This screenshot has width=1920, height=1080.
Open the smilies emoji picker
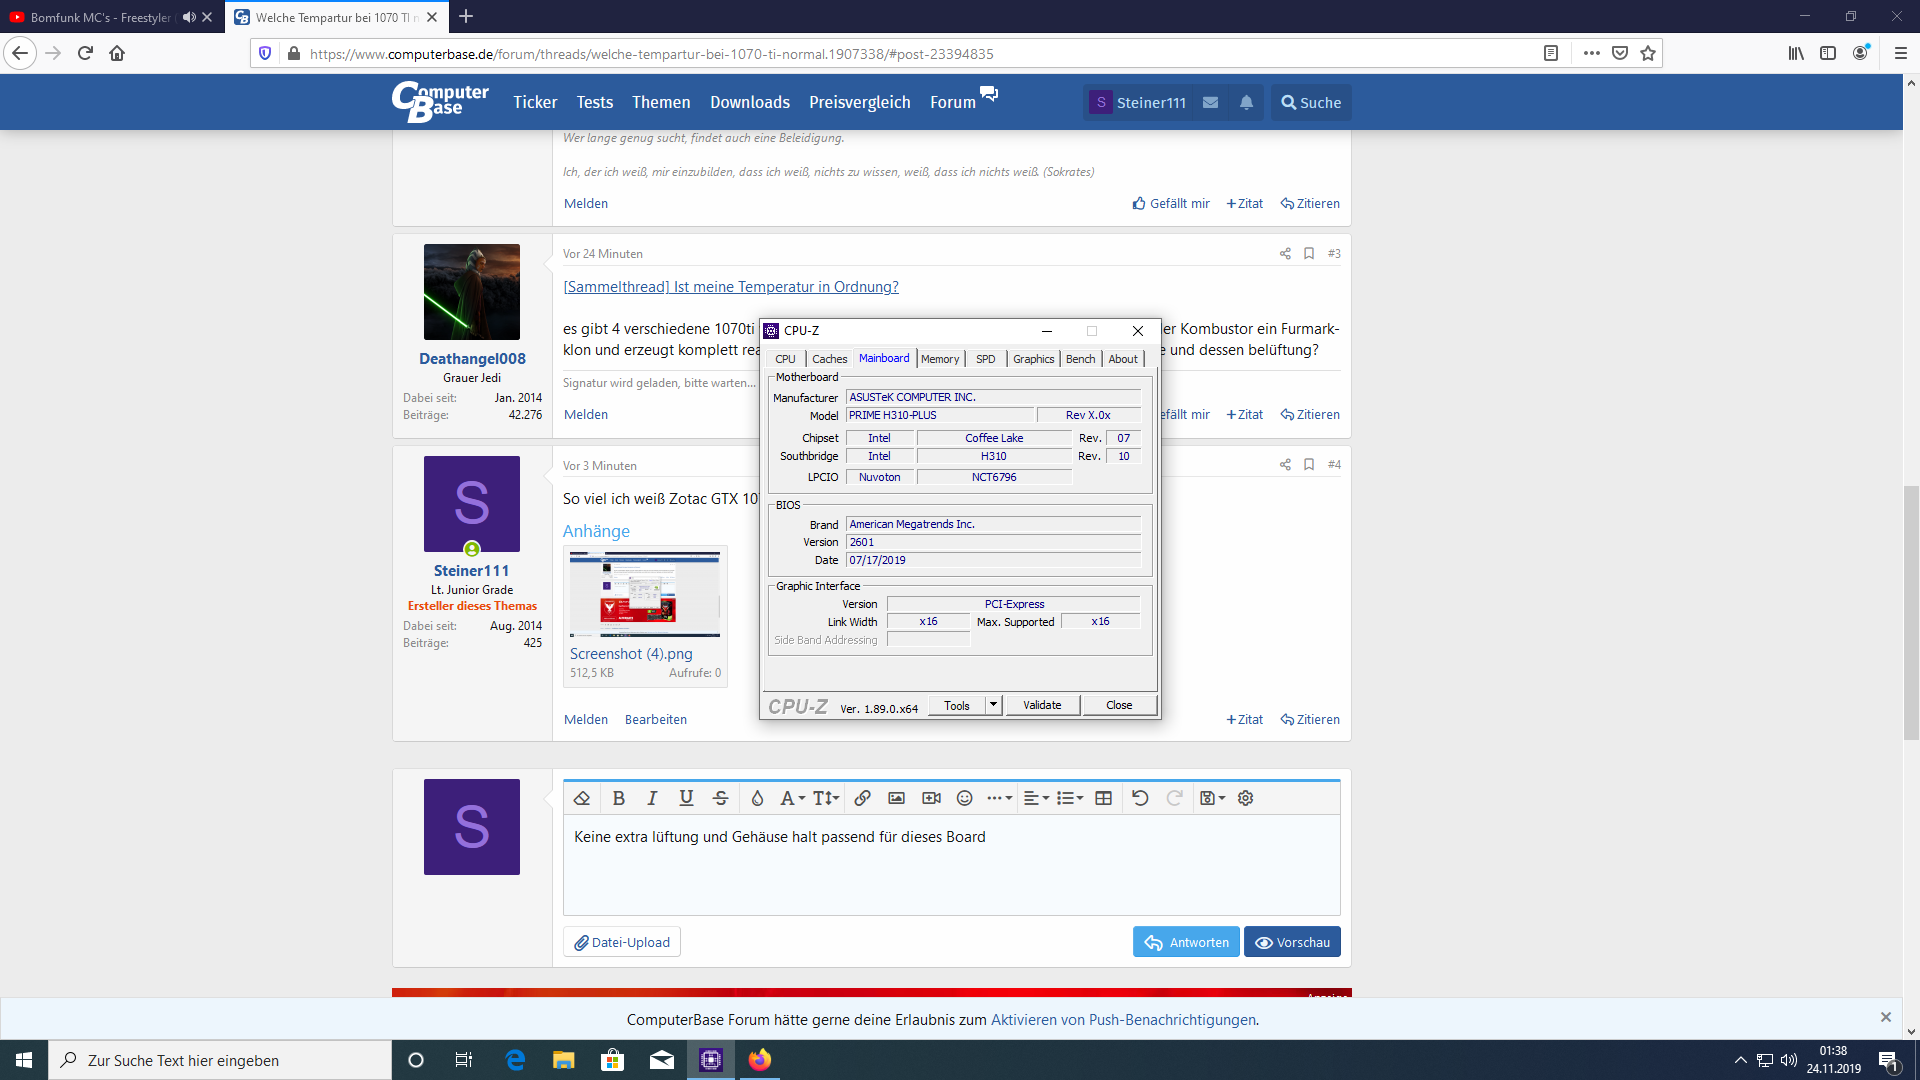(964, 798)
